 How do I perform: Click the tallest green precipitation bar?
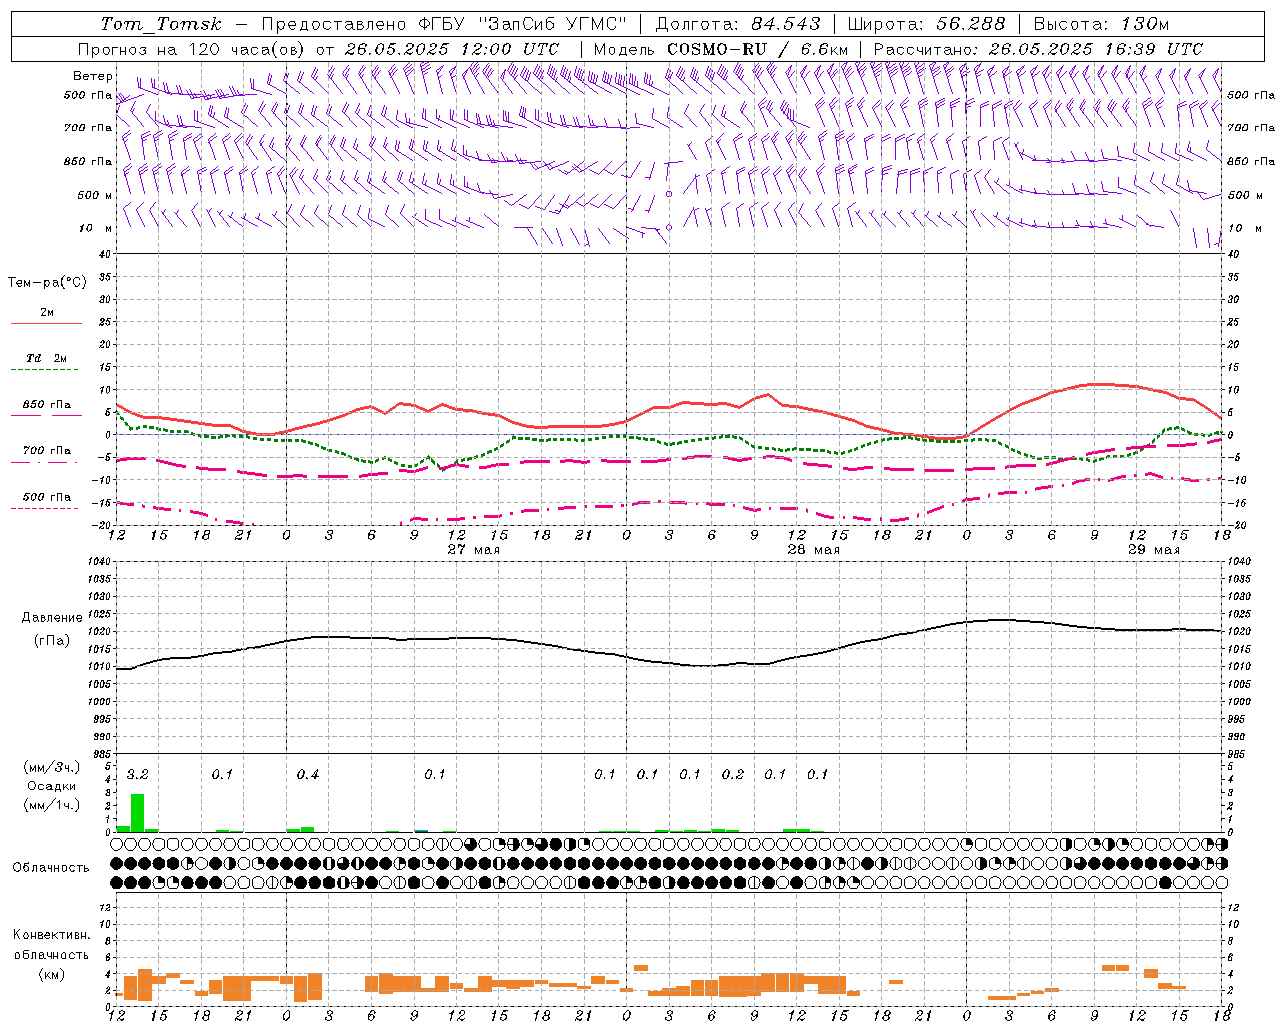138,813
